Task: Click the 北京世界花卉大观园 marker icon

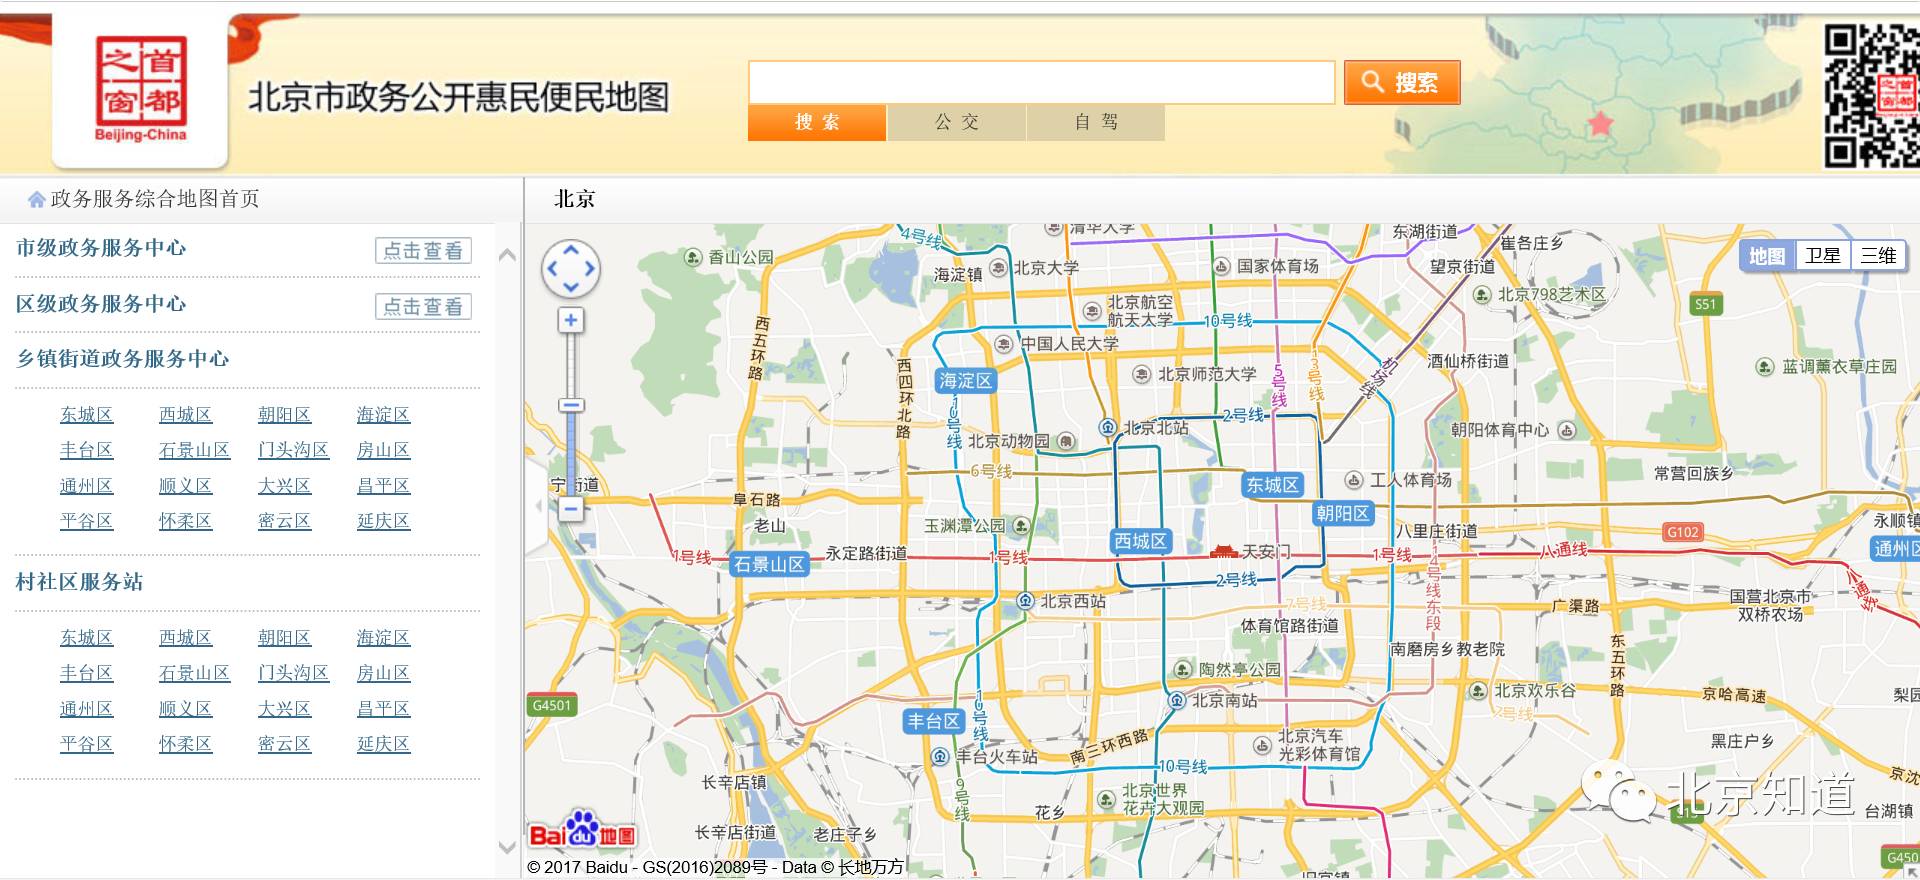Action: [1106, 799]
